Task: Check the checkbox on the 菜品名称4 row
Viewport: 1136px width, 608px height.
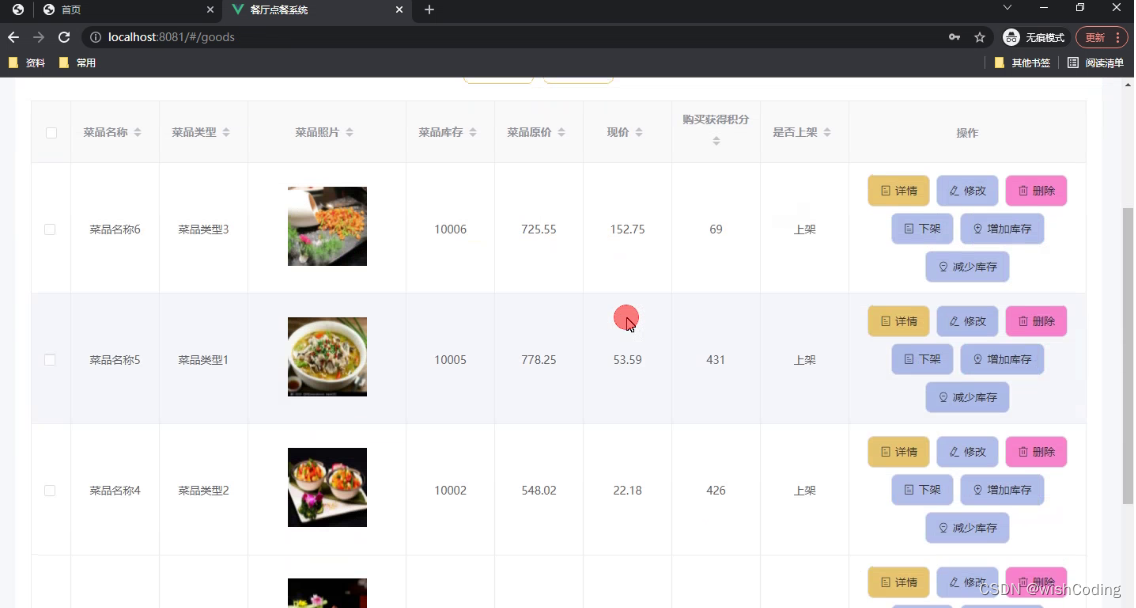Action: tap(50, 490)
